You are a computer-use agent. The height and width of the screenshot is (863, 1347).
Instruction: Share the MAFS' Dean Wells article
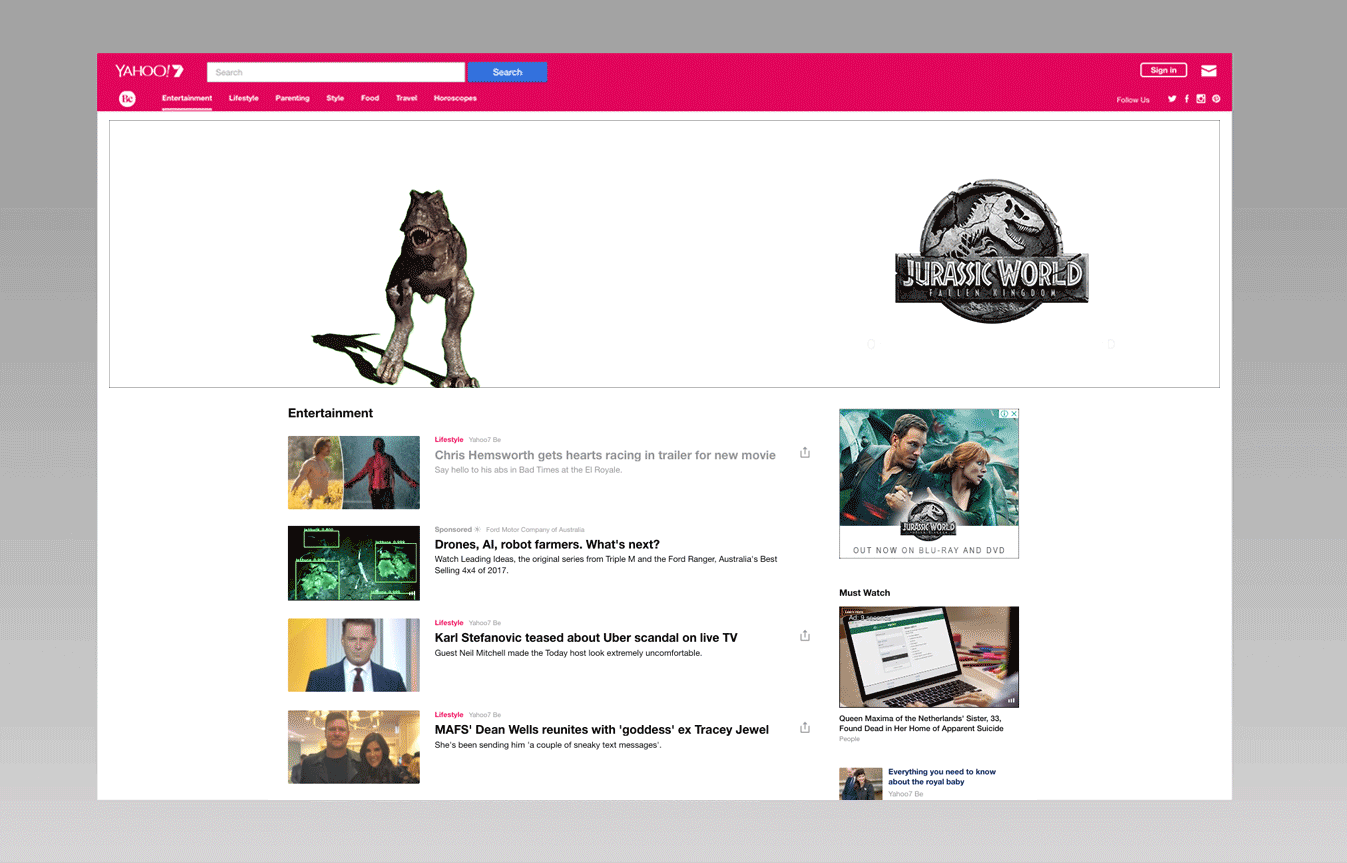[x=805, y=727]
